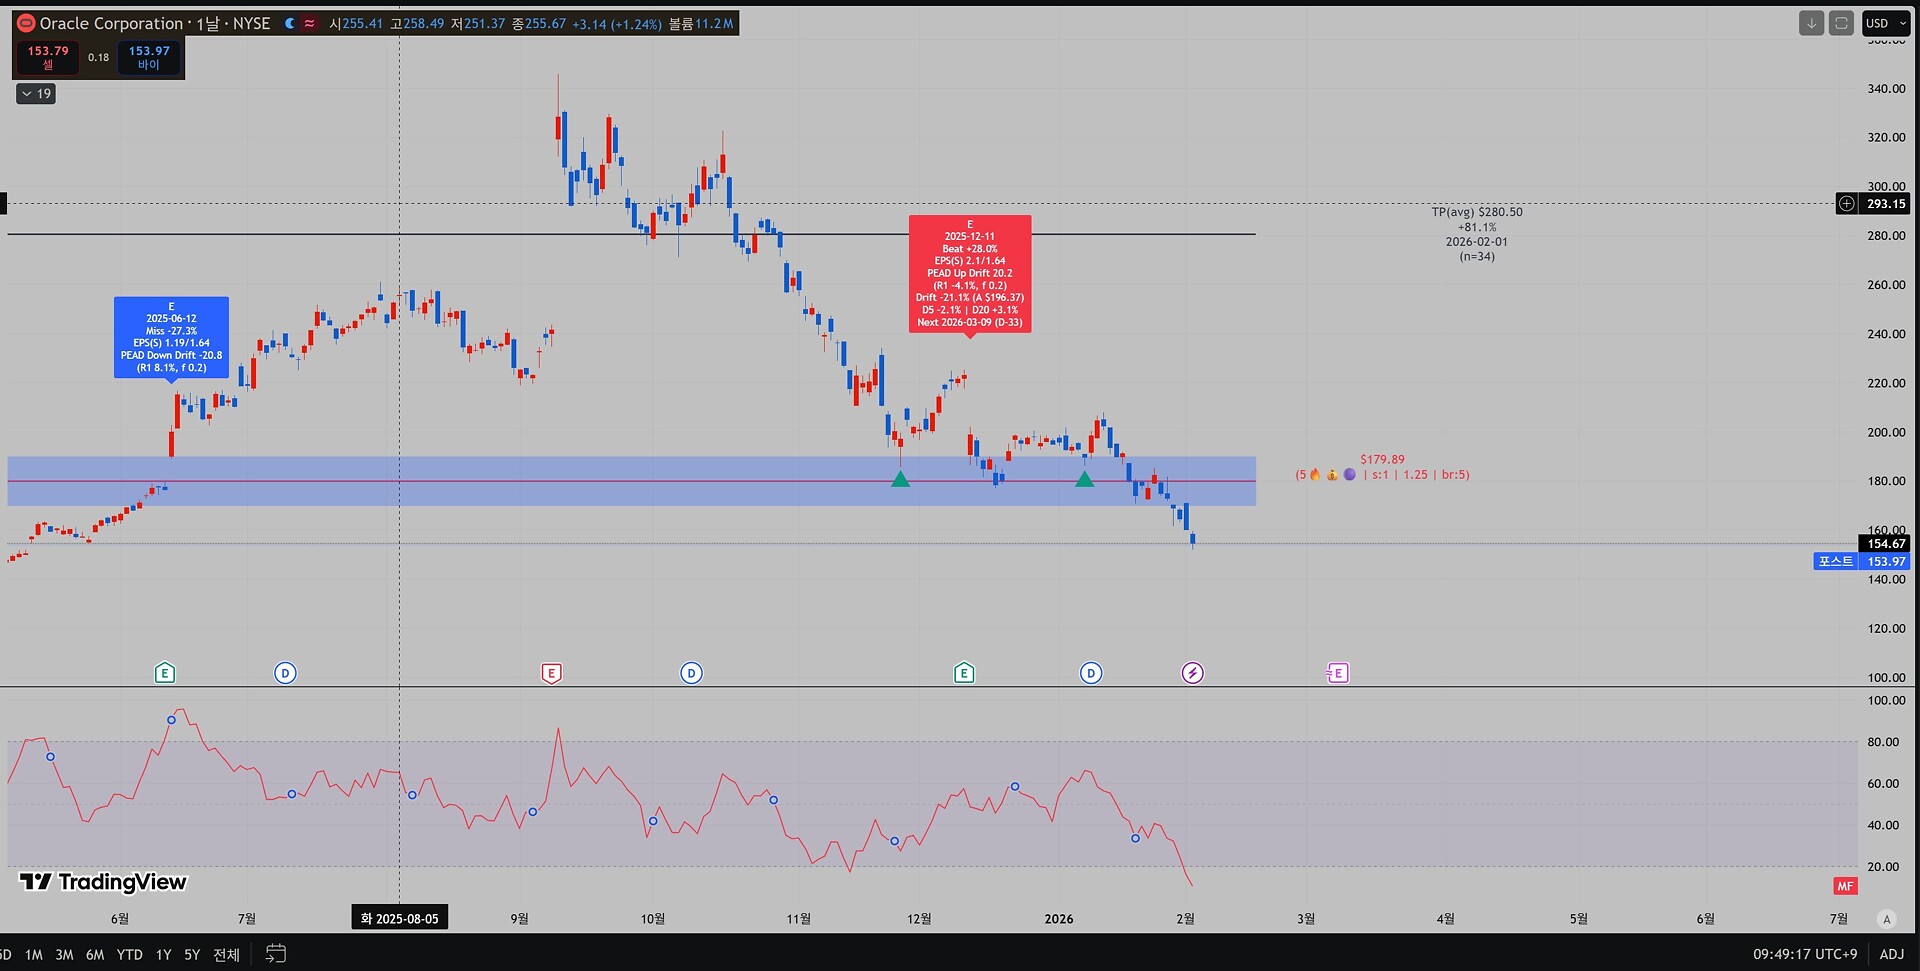The height and width of the screenshot is (971, 1920).
Task: Click the red 2025-12-11 earnings Beat label
Action: pos(970,273)
